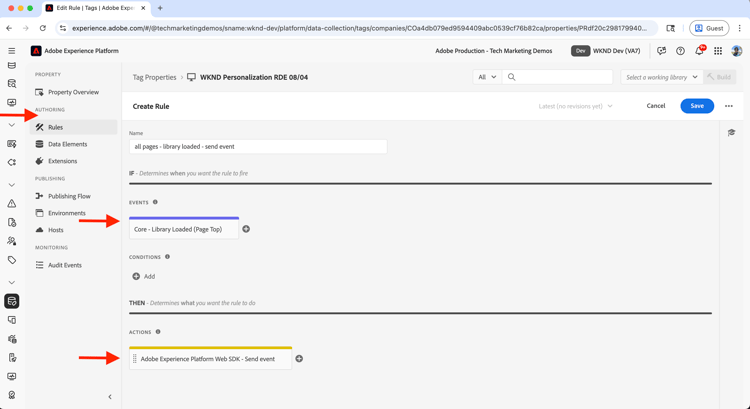The width and height of the screenshot is (750, 409).
Task: Open the learning graduation cap panel
Action: coord(731,133)
